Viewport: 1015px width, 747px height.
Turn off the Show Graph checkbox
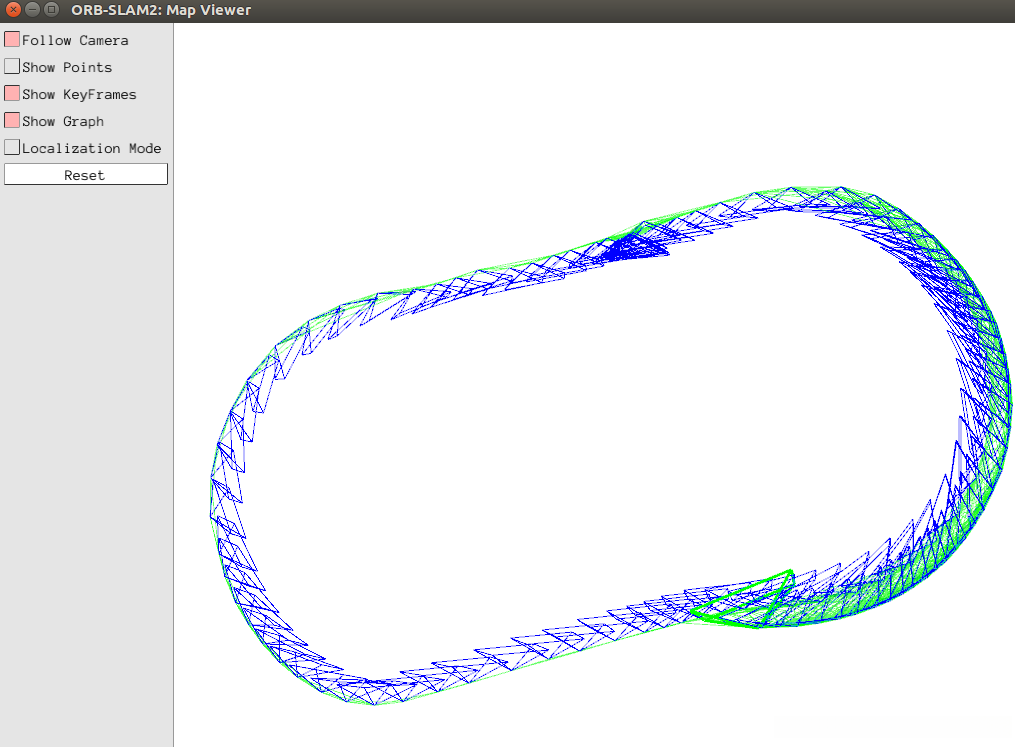12,121
